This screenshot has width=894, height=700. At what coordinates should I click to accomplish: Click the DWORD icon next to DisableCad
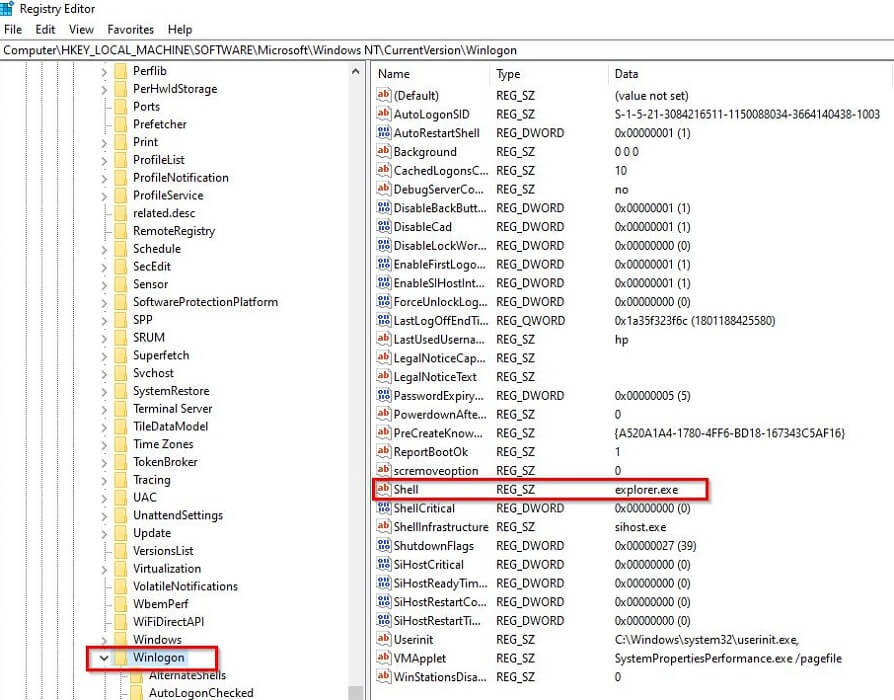pos(382,227)
